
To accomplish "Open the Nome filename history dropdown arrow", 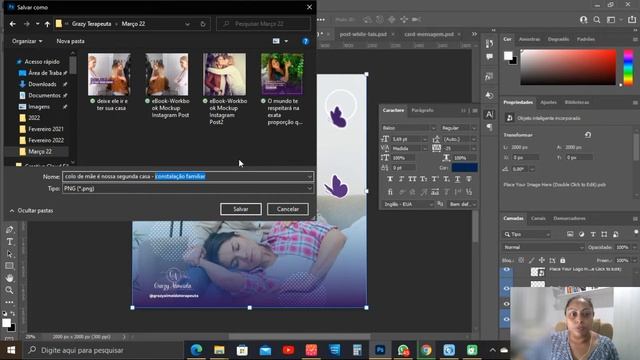I will tap(309, 176).
